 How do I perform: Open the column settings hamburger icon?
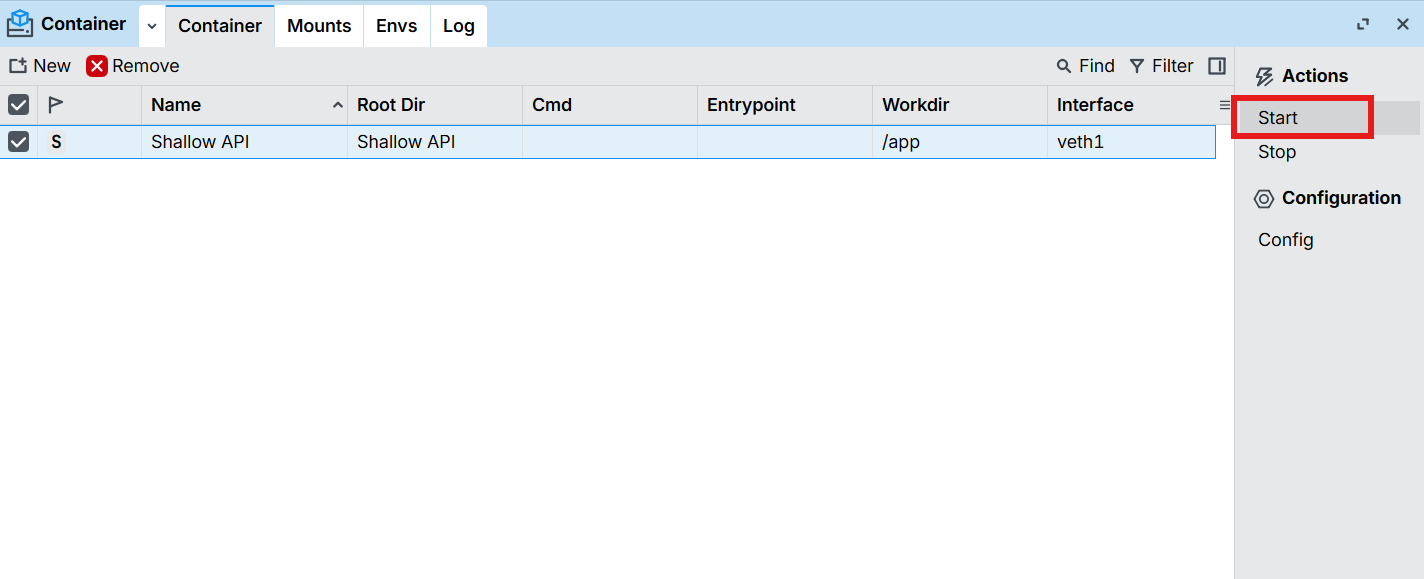coord(1224,105)
